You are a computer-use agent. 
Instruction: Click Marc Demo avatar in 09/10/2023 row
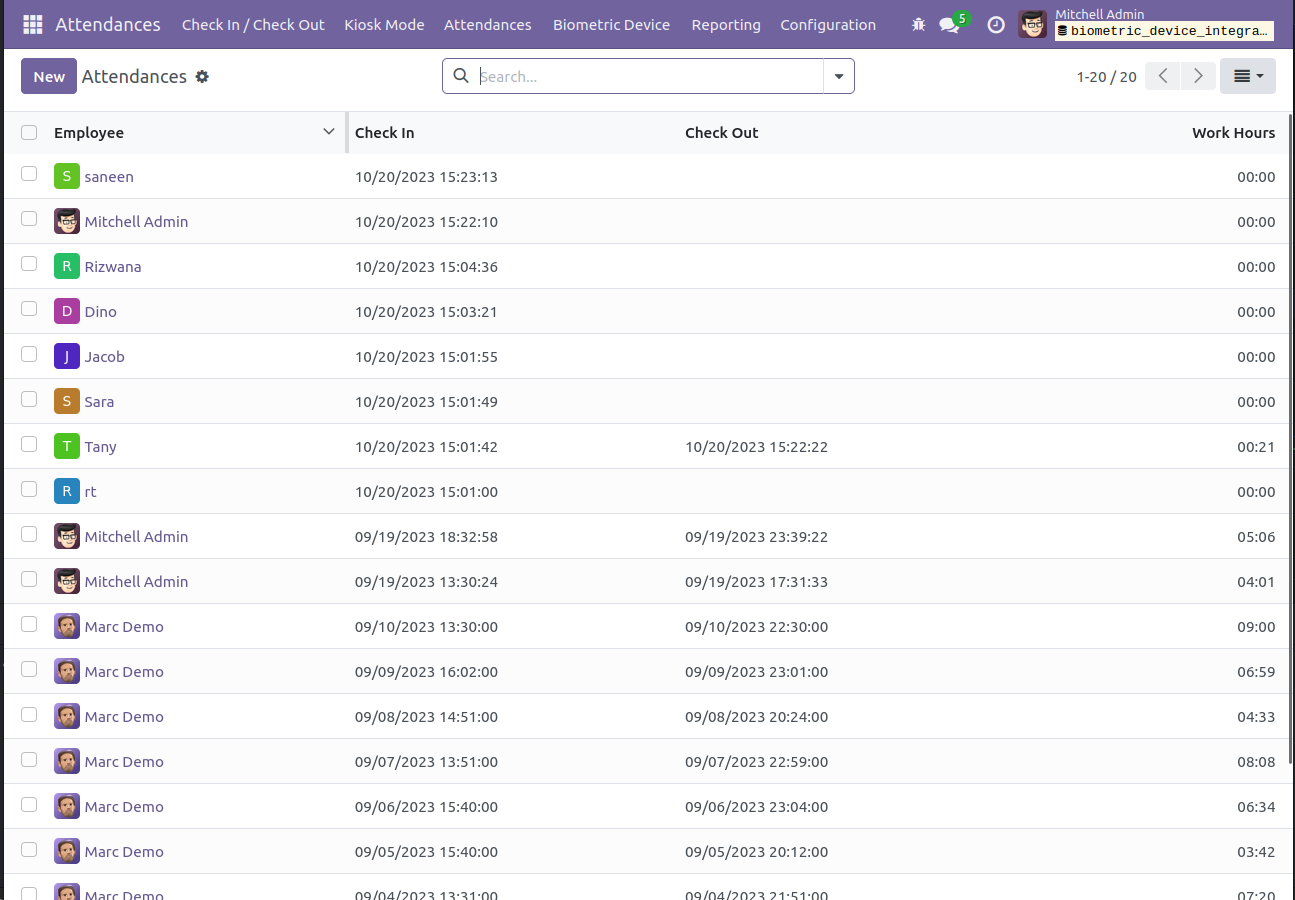point(67,627)
